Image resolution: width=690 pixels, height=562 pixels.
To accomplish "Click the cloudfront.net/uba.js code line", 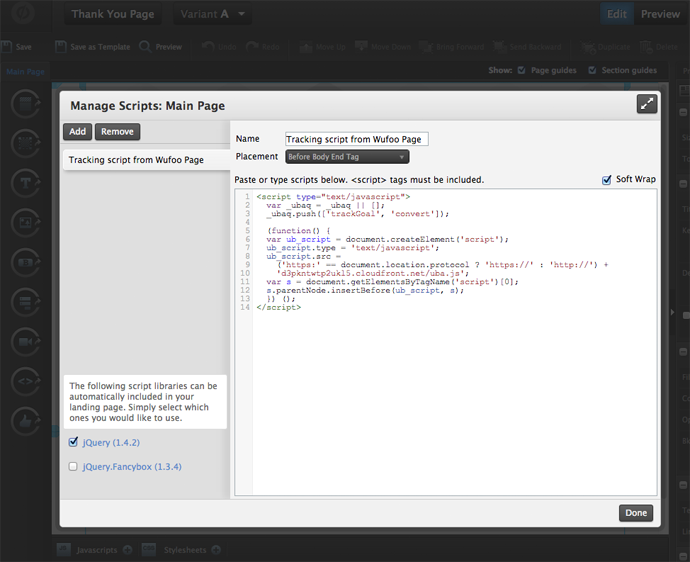I will tap(373, 273).
